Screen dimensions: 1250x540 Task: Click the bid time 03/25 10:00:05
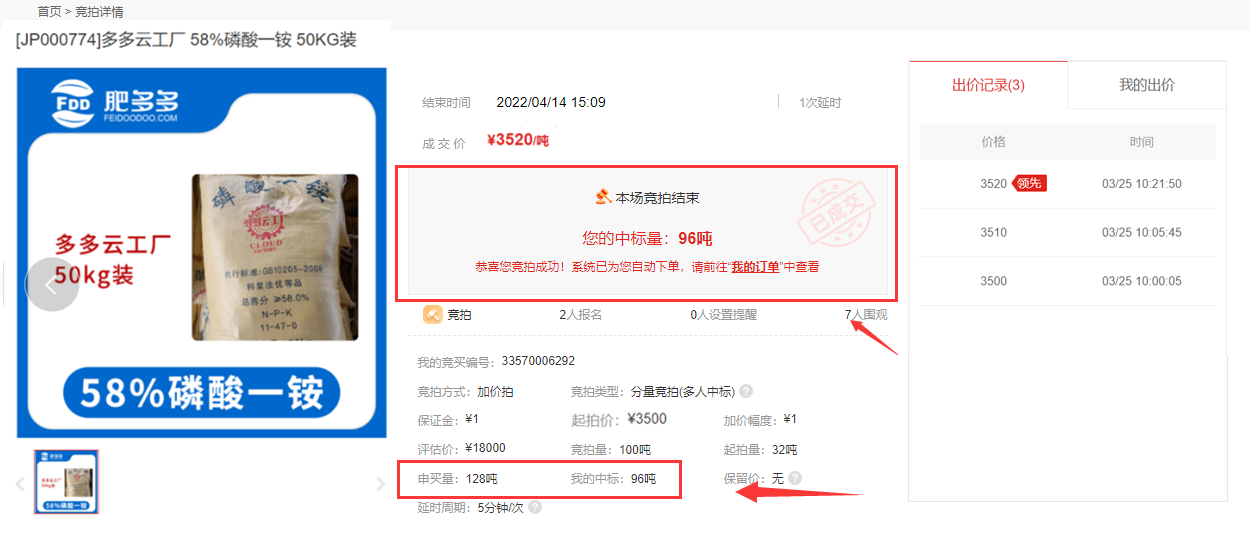(x=1142, y=281)
